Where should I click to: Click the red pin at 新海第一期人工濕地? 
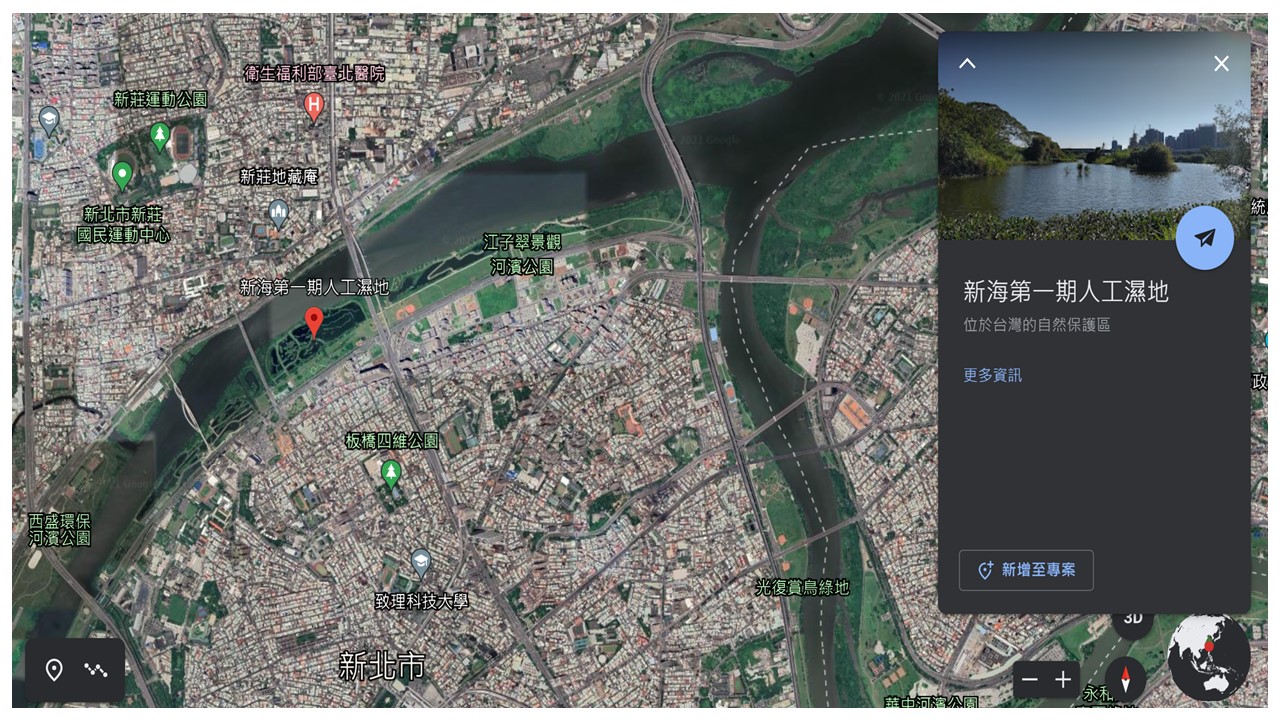pyautogui.click(x=314, y=323)
